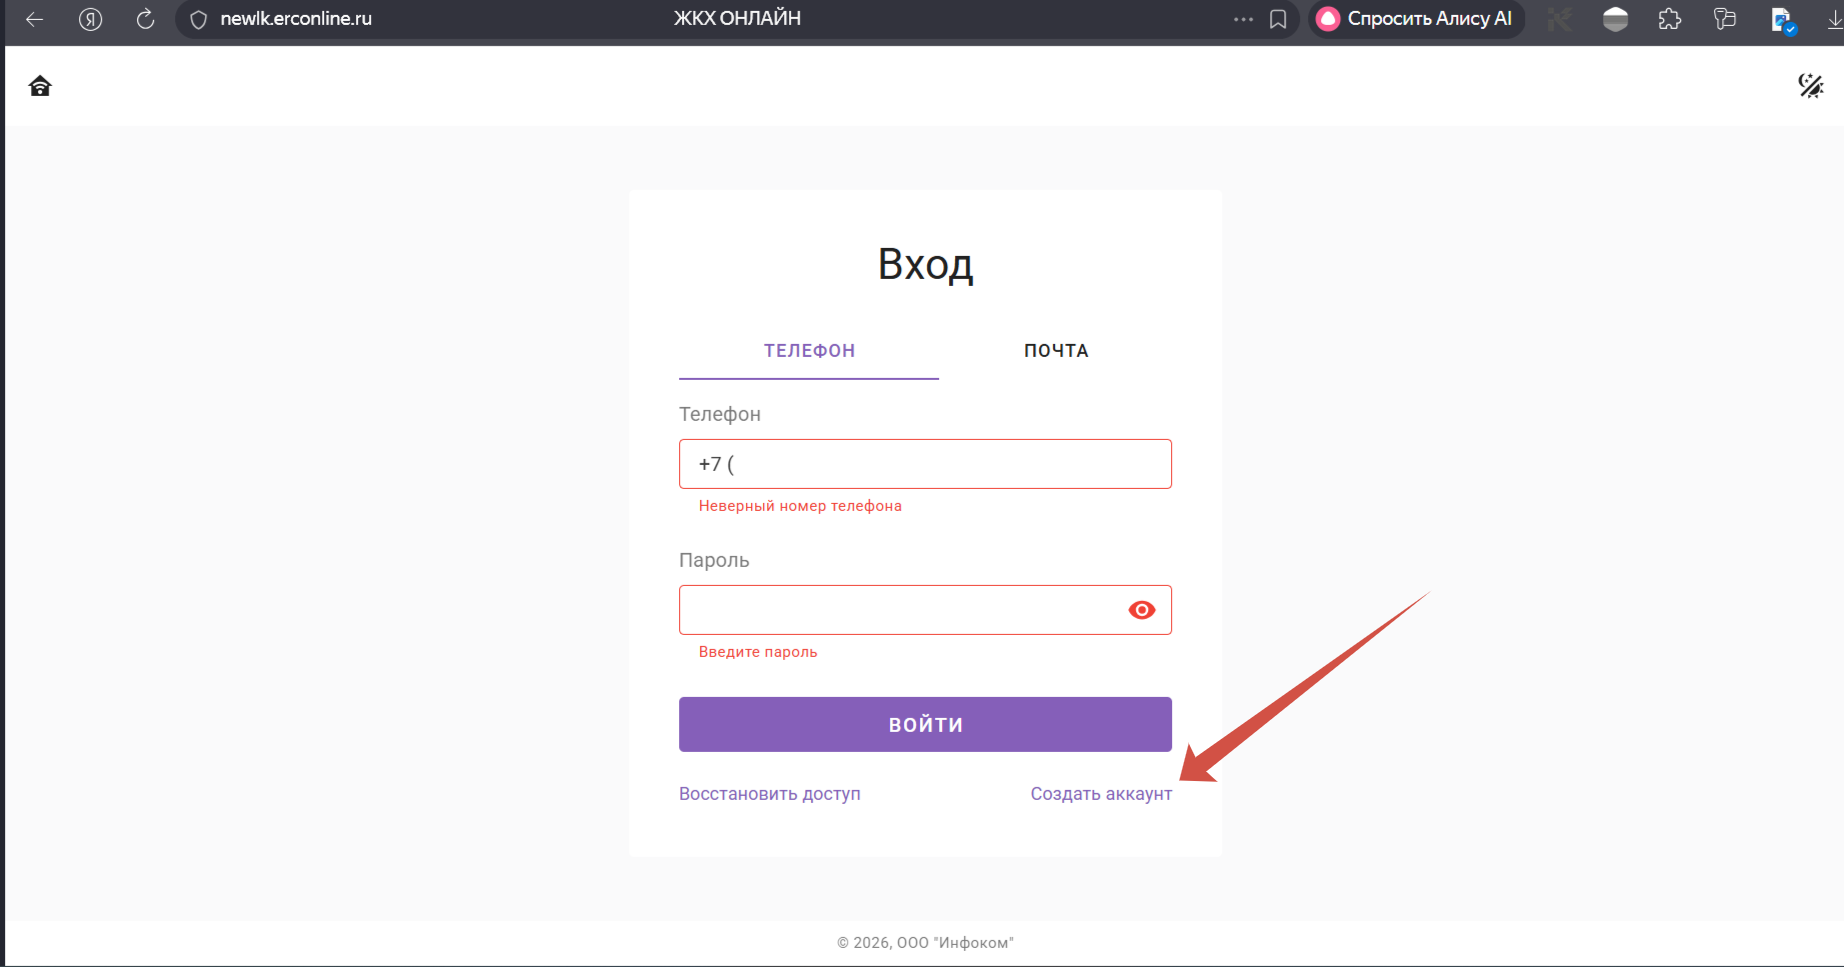The image size is (1844, 967).
Task: Open the Восстановить доступ link
Action: pos(769,794)
